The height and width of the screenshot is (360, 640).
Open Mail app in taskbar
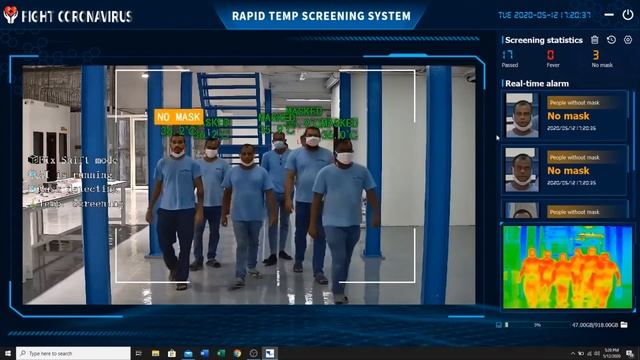[188, 353]
